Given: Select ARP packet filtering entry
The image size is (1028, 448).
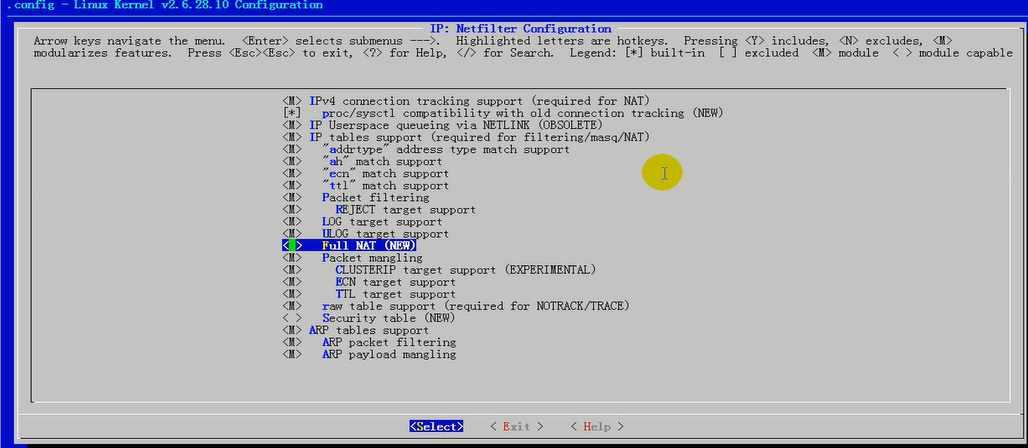Looking at the screenshot, I should tap(389, 342).
